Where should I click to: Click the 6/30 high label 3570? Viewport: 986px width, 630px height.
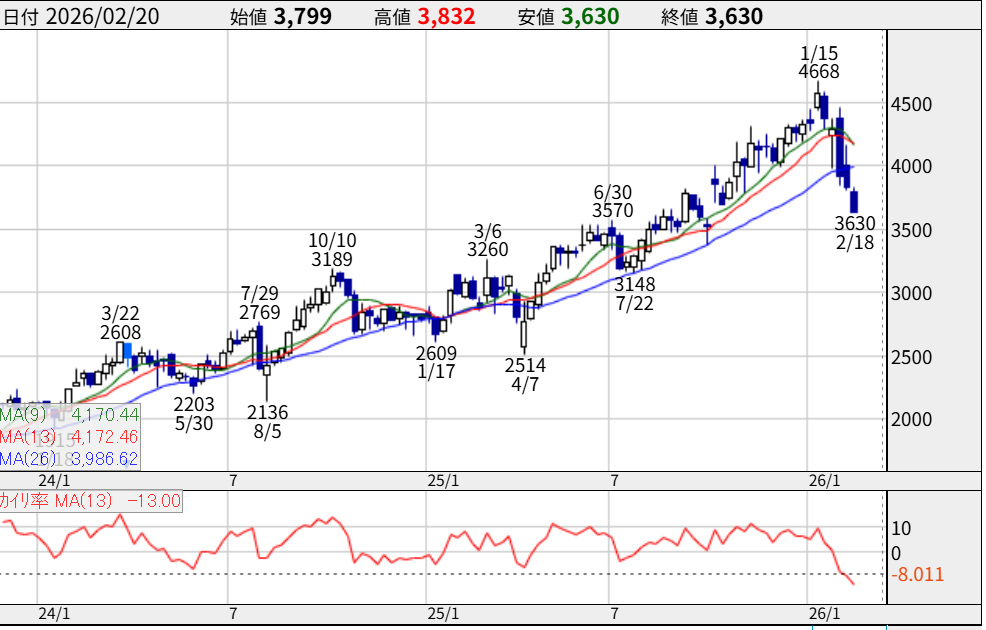pyautogui.click(x=612, y=211)
